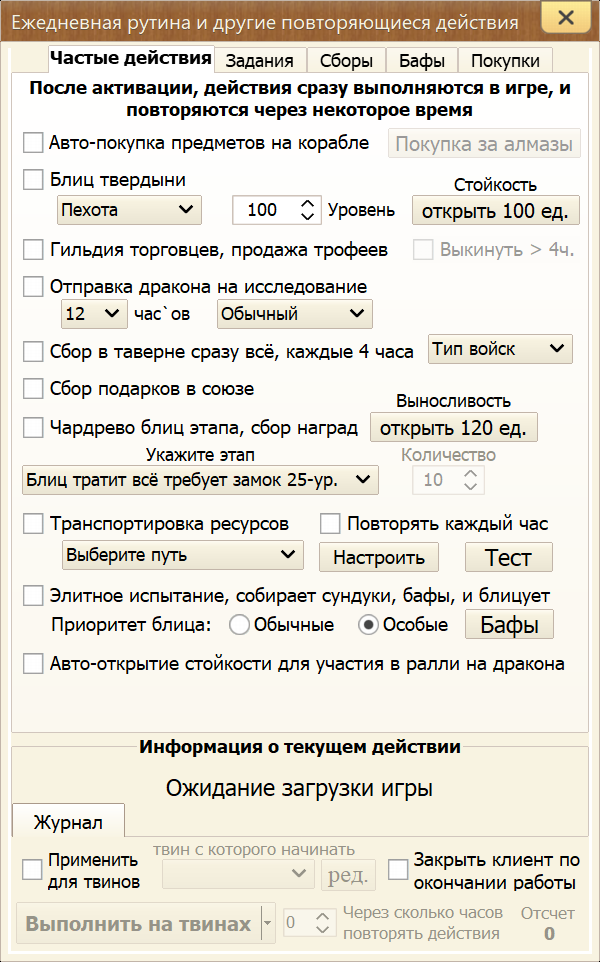Click the Тест button
The image size is (600, 962).
(x=509, y=557)
